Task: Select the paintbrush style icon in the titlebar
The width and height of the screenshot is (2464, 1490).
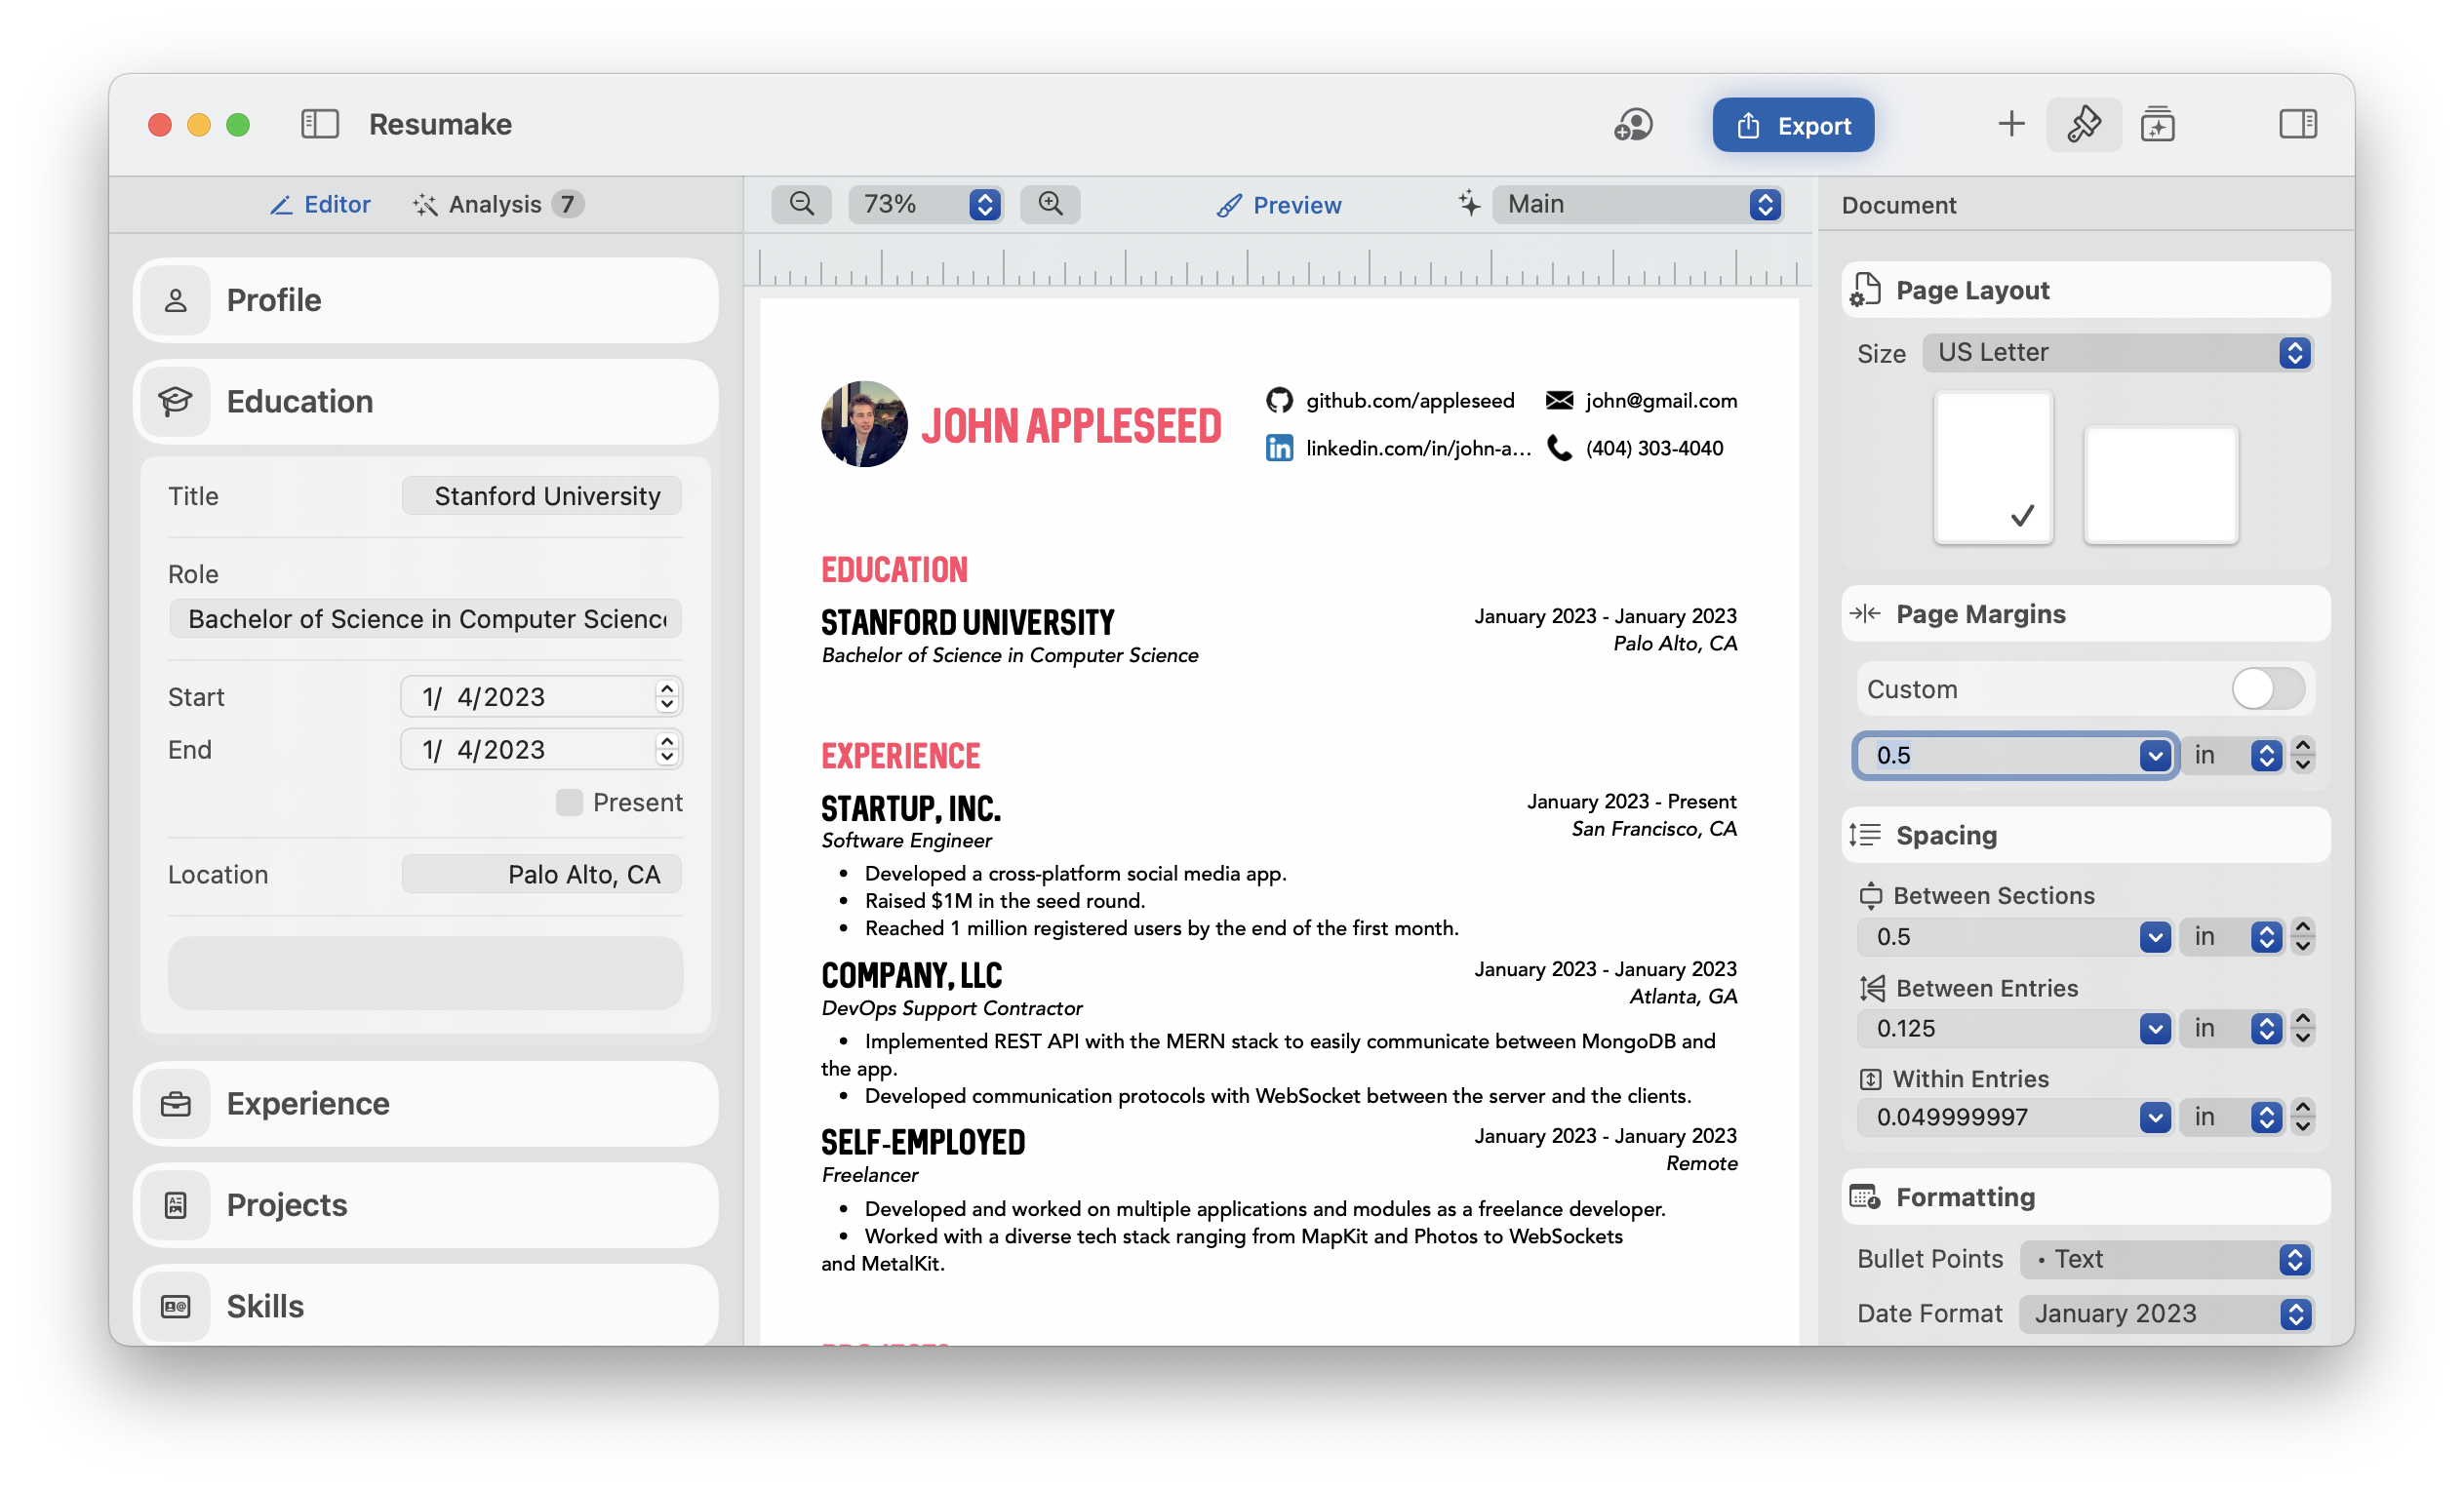Action: [x=2083, y=124]
